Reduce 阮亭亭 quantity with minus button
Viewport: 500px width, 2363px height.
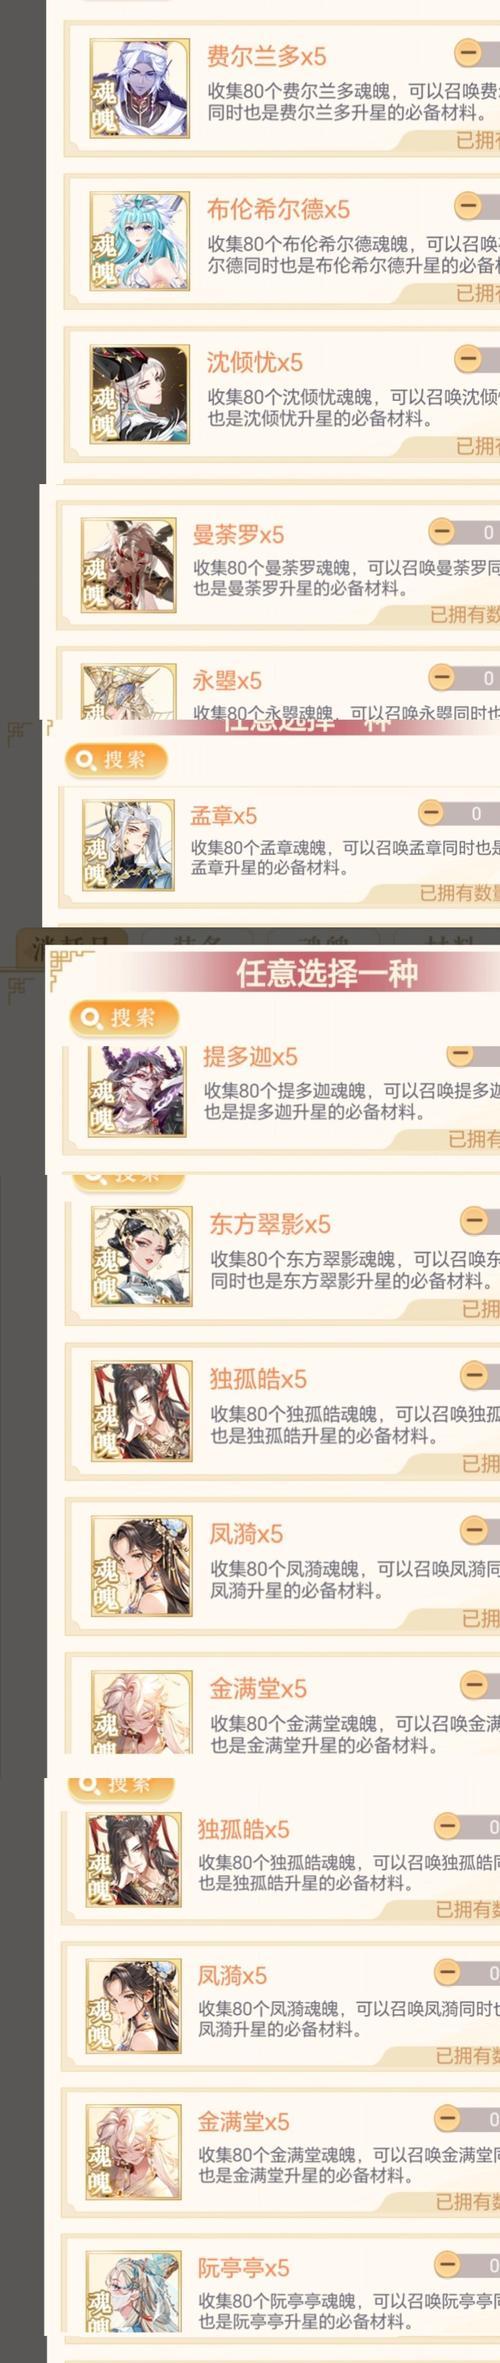[x=447, y=2265]
